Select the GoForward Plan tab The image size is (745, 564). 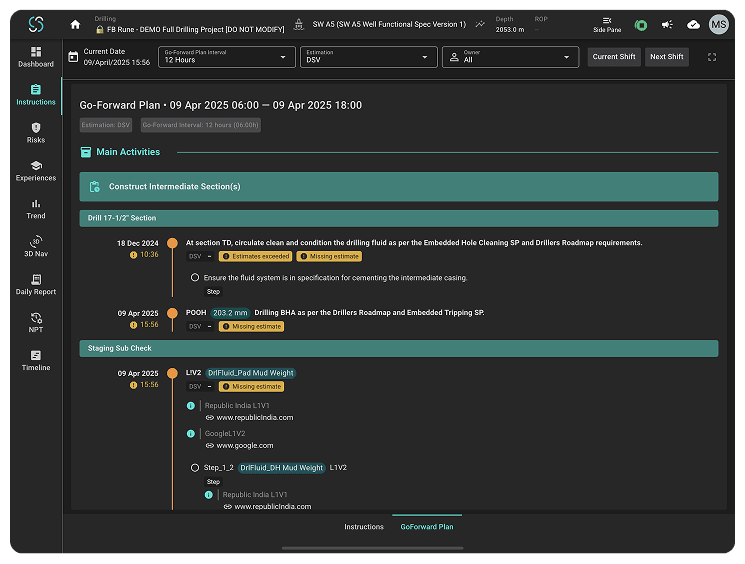(427, 526)
